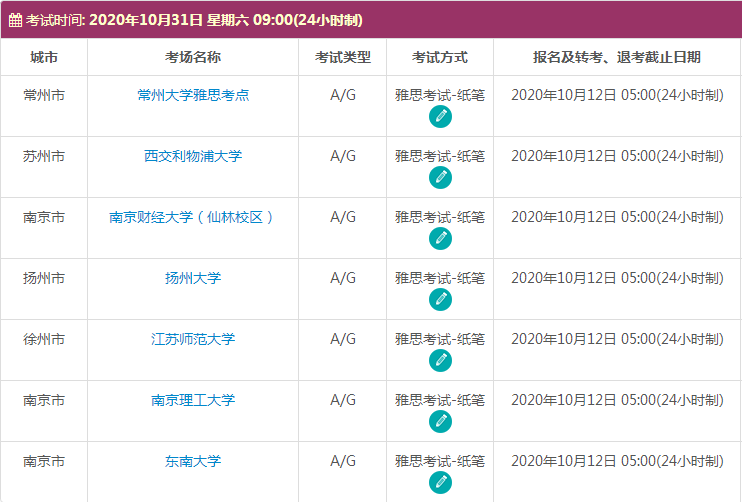Open the 西交利物浦大学 test center link
The height and width of the screenshot is (502, 742).
tap(193, 156)
